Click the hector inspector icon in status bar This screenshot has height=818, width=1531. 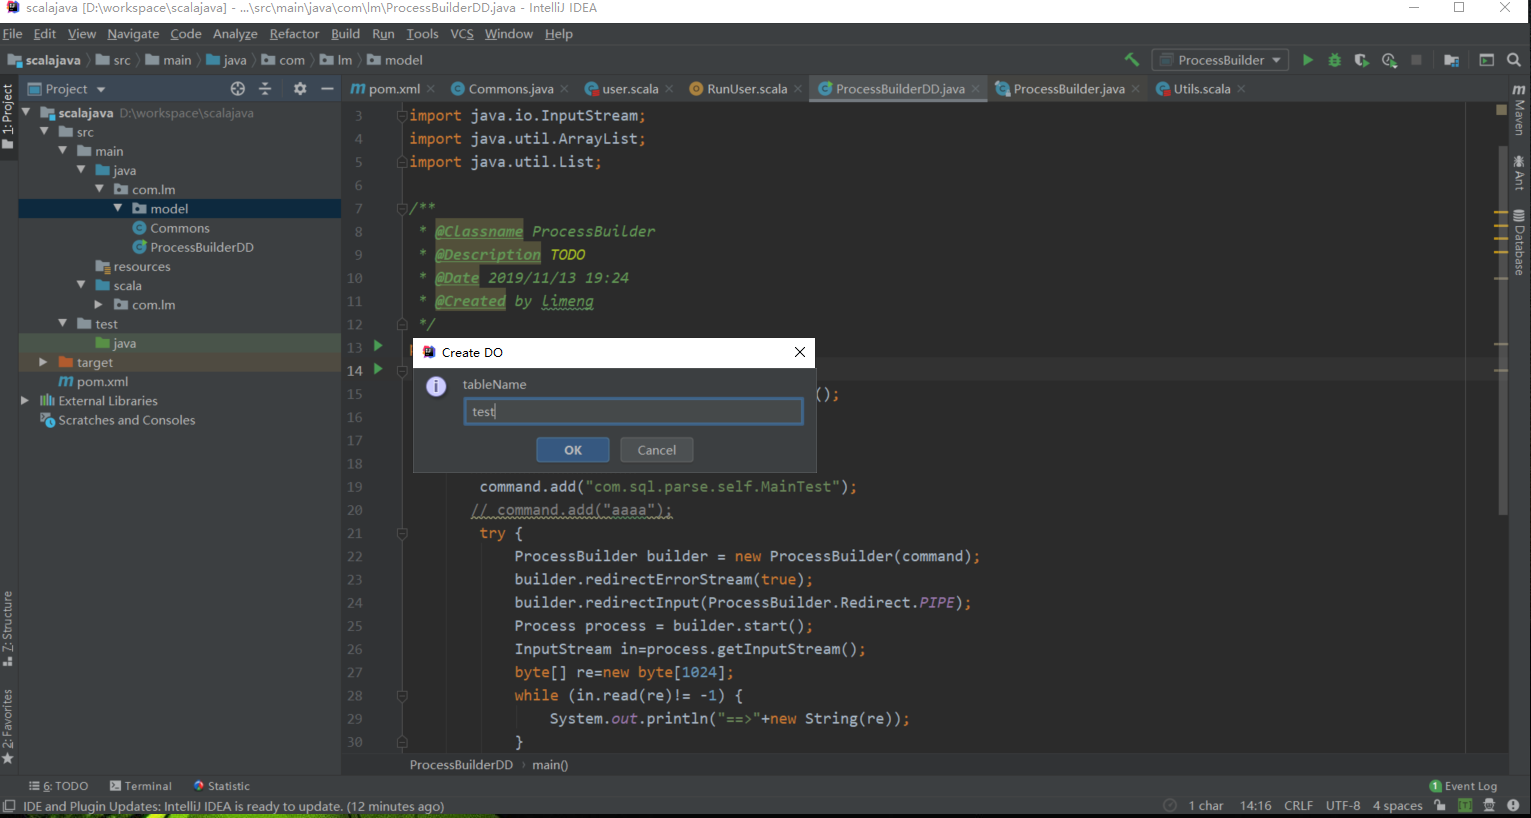(x=1489, y=805)
